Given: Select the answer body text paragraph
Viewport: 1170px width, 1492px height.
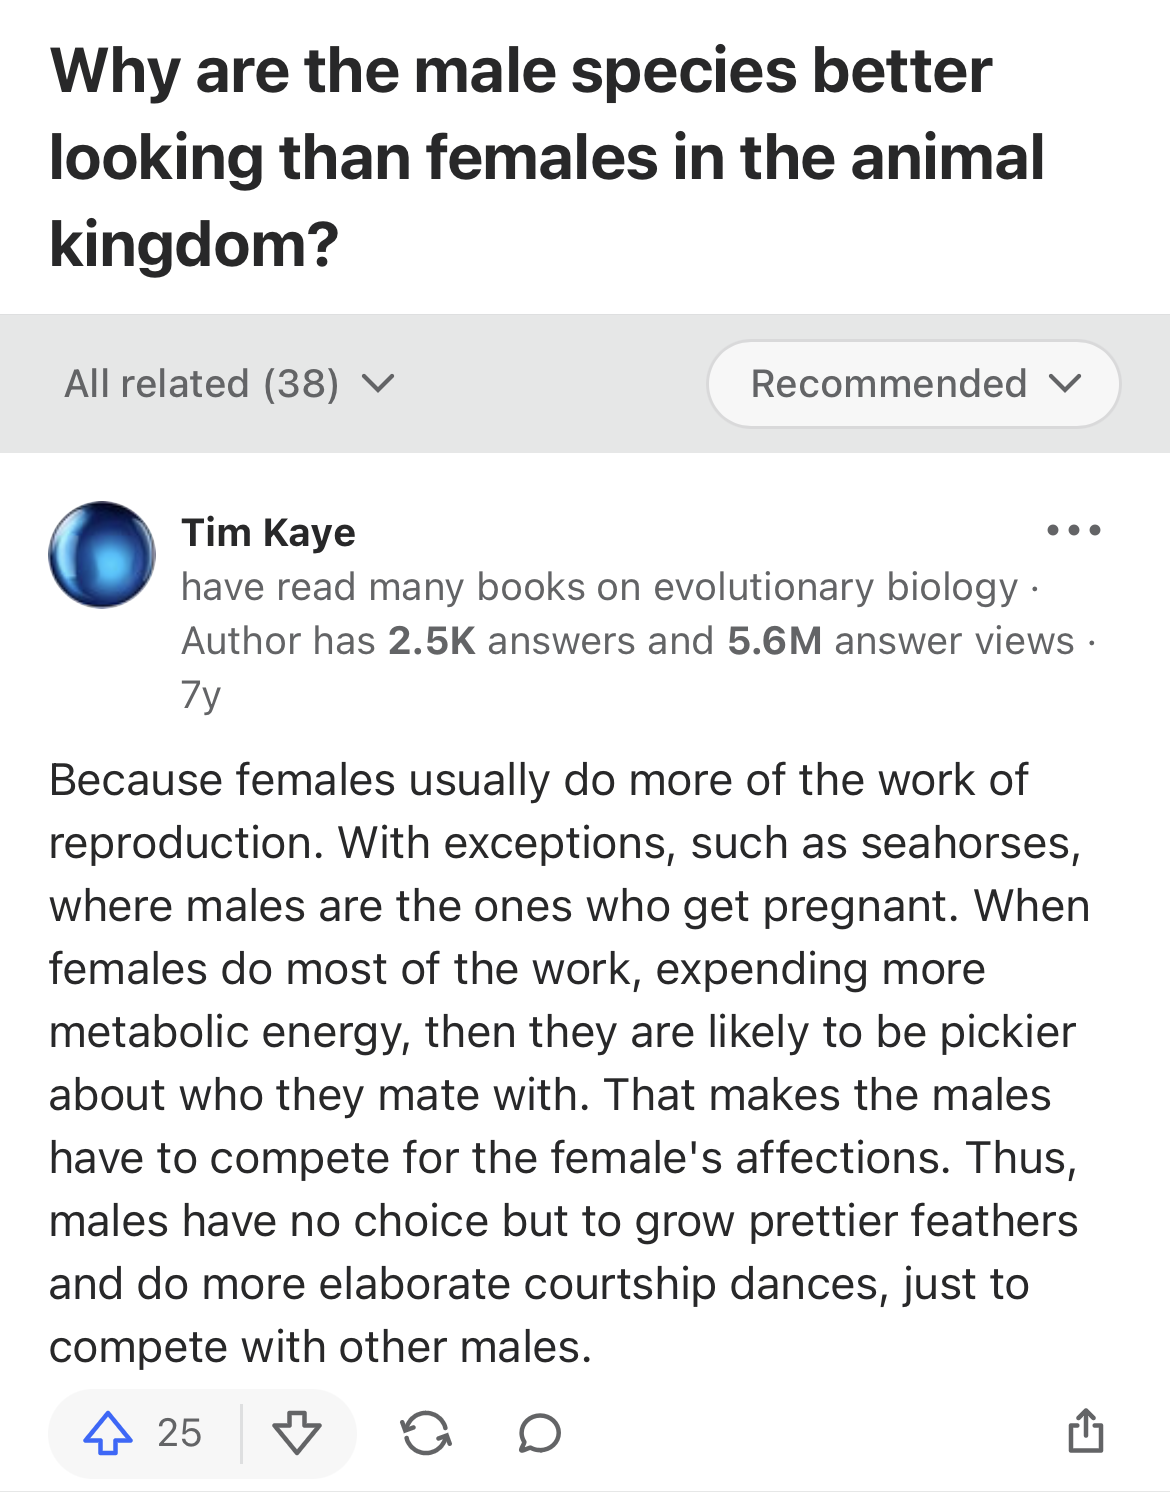Looking at the screenshot, I should [x=569, y=1063].
